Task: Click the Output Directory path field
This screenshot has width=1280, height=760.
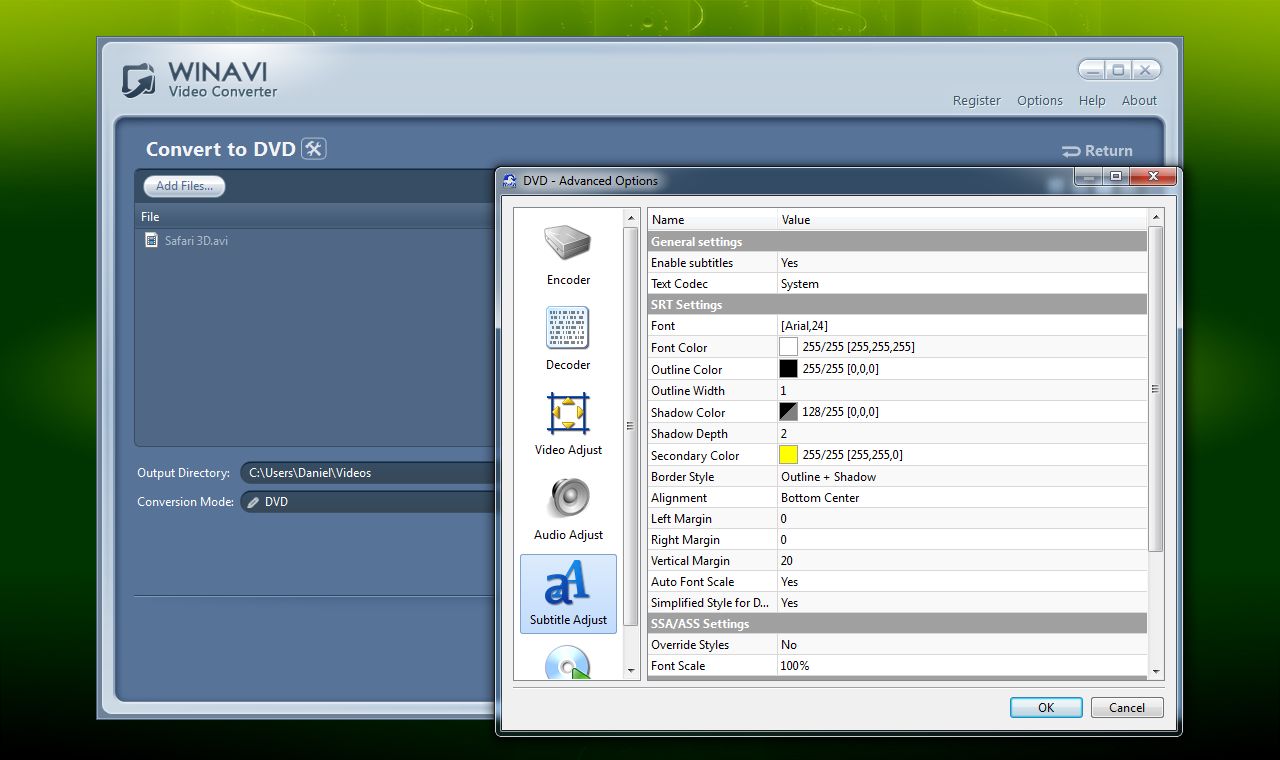Action: pyautogui.click(x=368, y=473)
